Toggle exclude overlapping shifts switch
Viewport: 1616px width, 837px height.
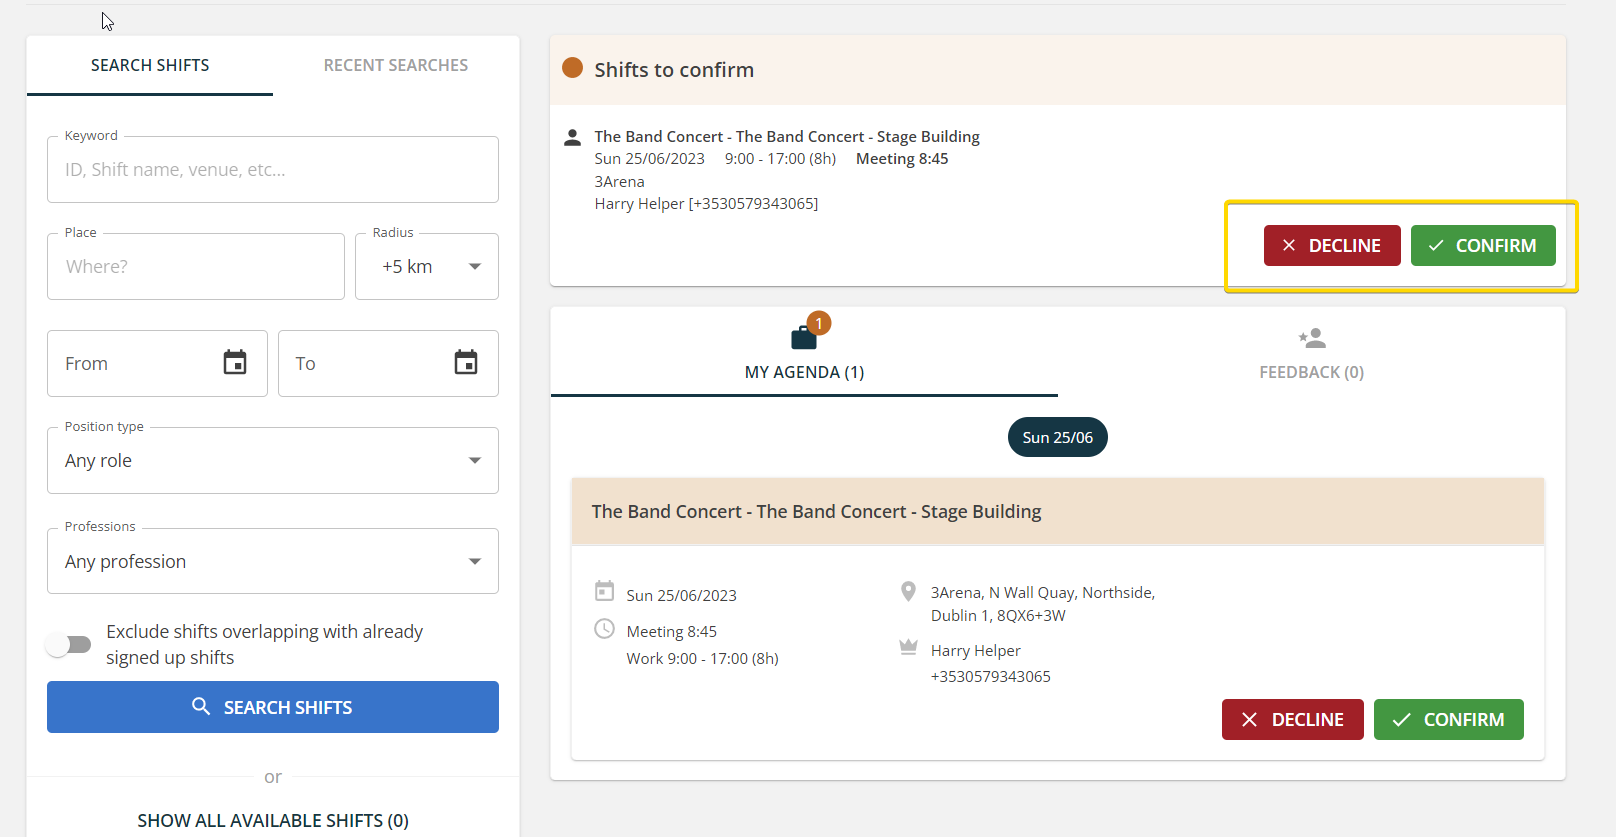[x=69, y=645]
